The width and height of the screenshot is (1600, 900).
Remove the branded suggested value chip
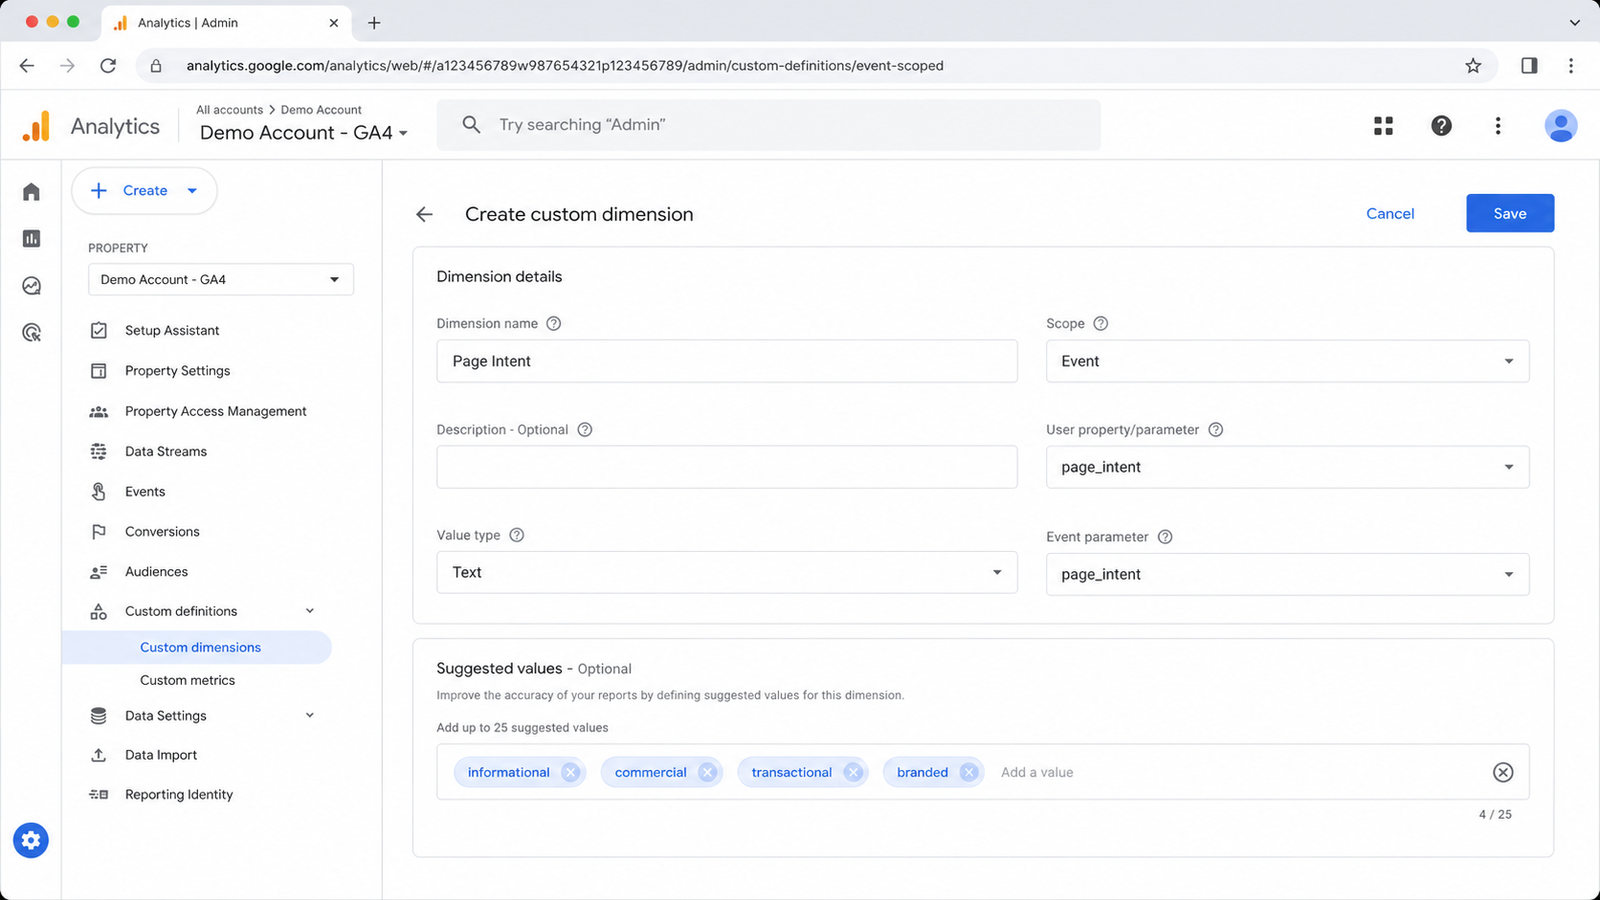[968, 772]
